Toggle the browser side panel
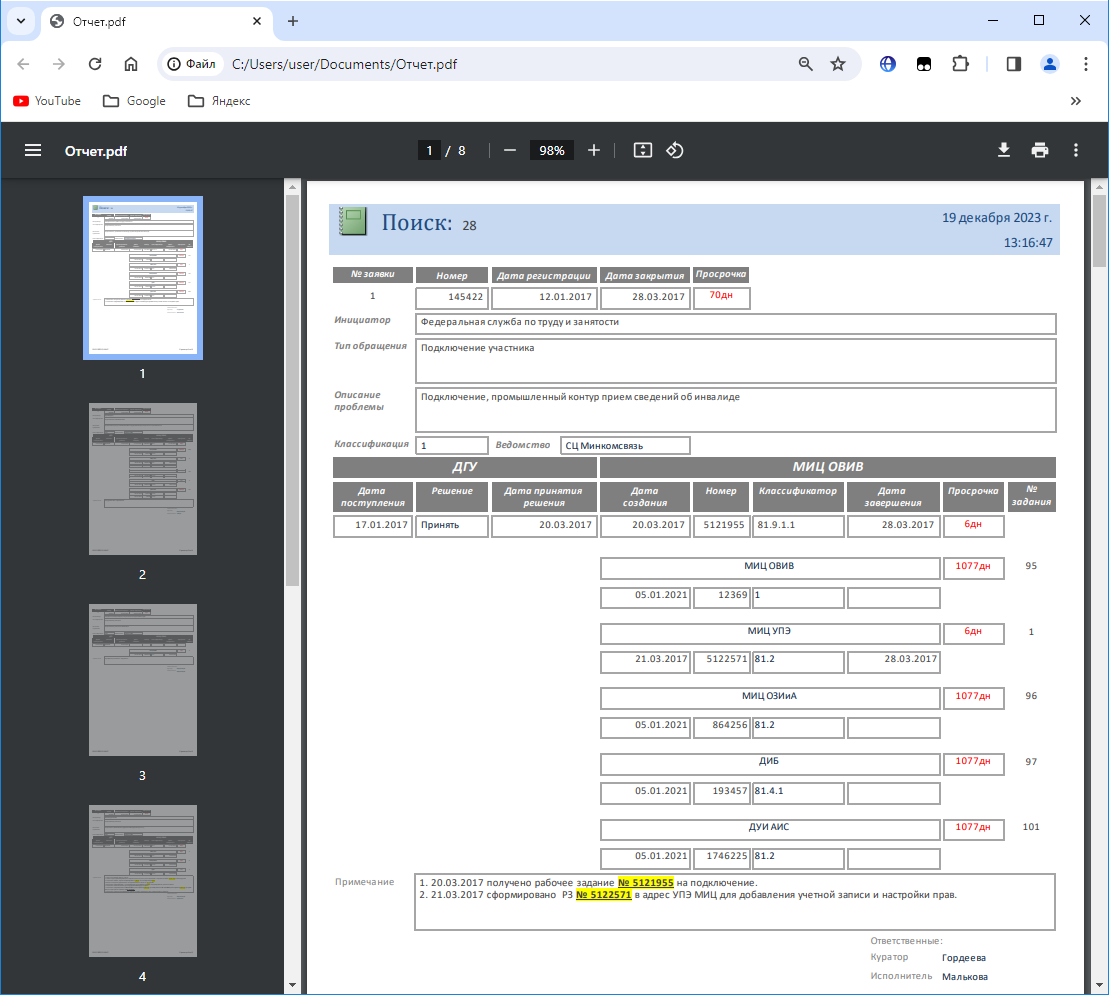The width and height of the screenshot is (1109, 995). pos(1013,64)
